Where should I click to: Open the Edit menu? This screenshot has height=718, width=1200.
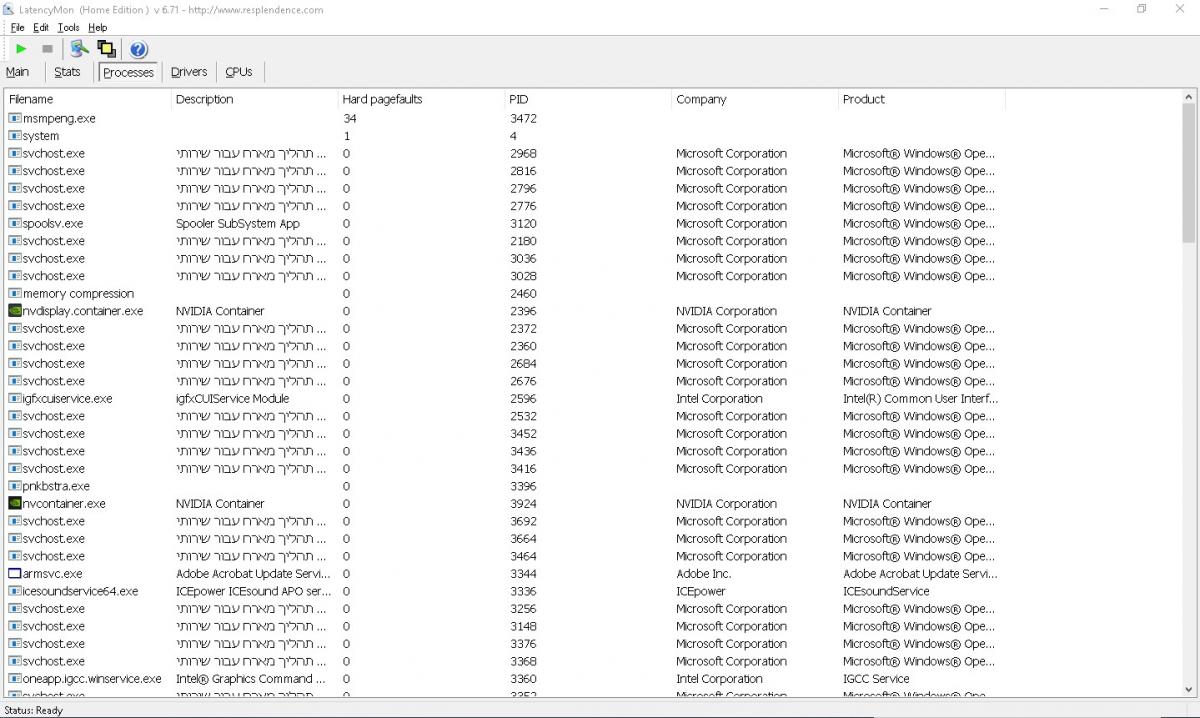click(x=41, y=27)
